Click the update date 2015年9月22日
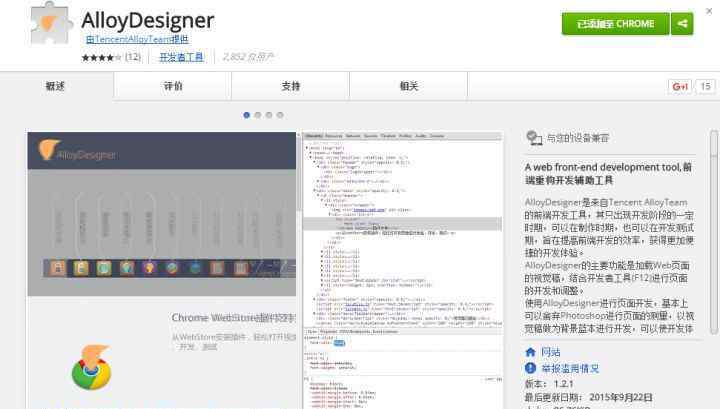Screen dimensions: 720x409 [x=620, y=397]
